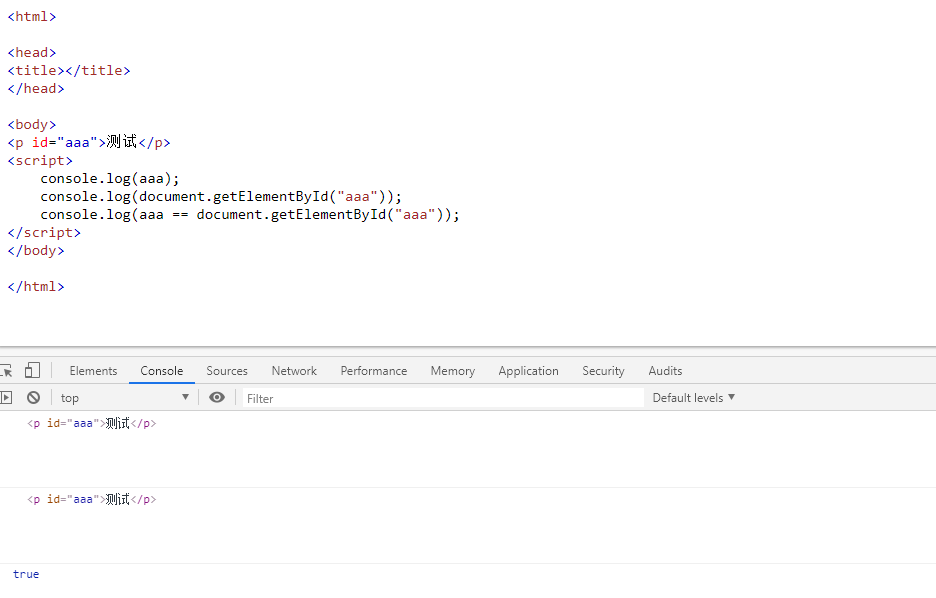Click the aaa == comparison code line
The width and height of the screenshot is (936, 598).
(x=250, y=214)
